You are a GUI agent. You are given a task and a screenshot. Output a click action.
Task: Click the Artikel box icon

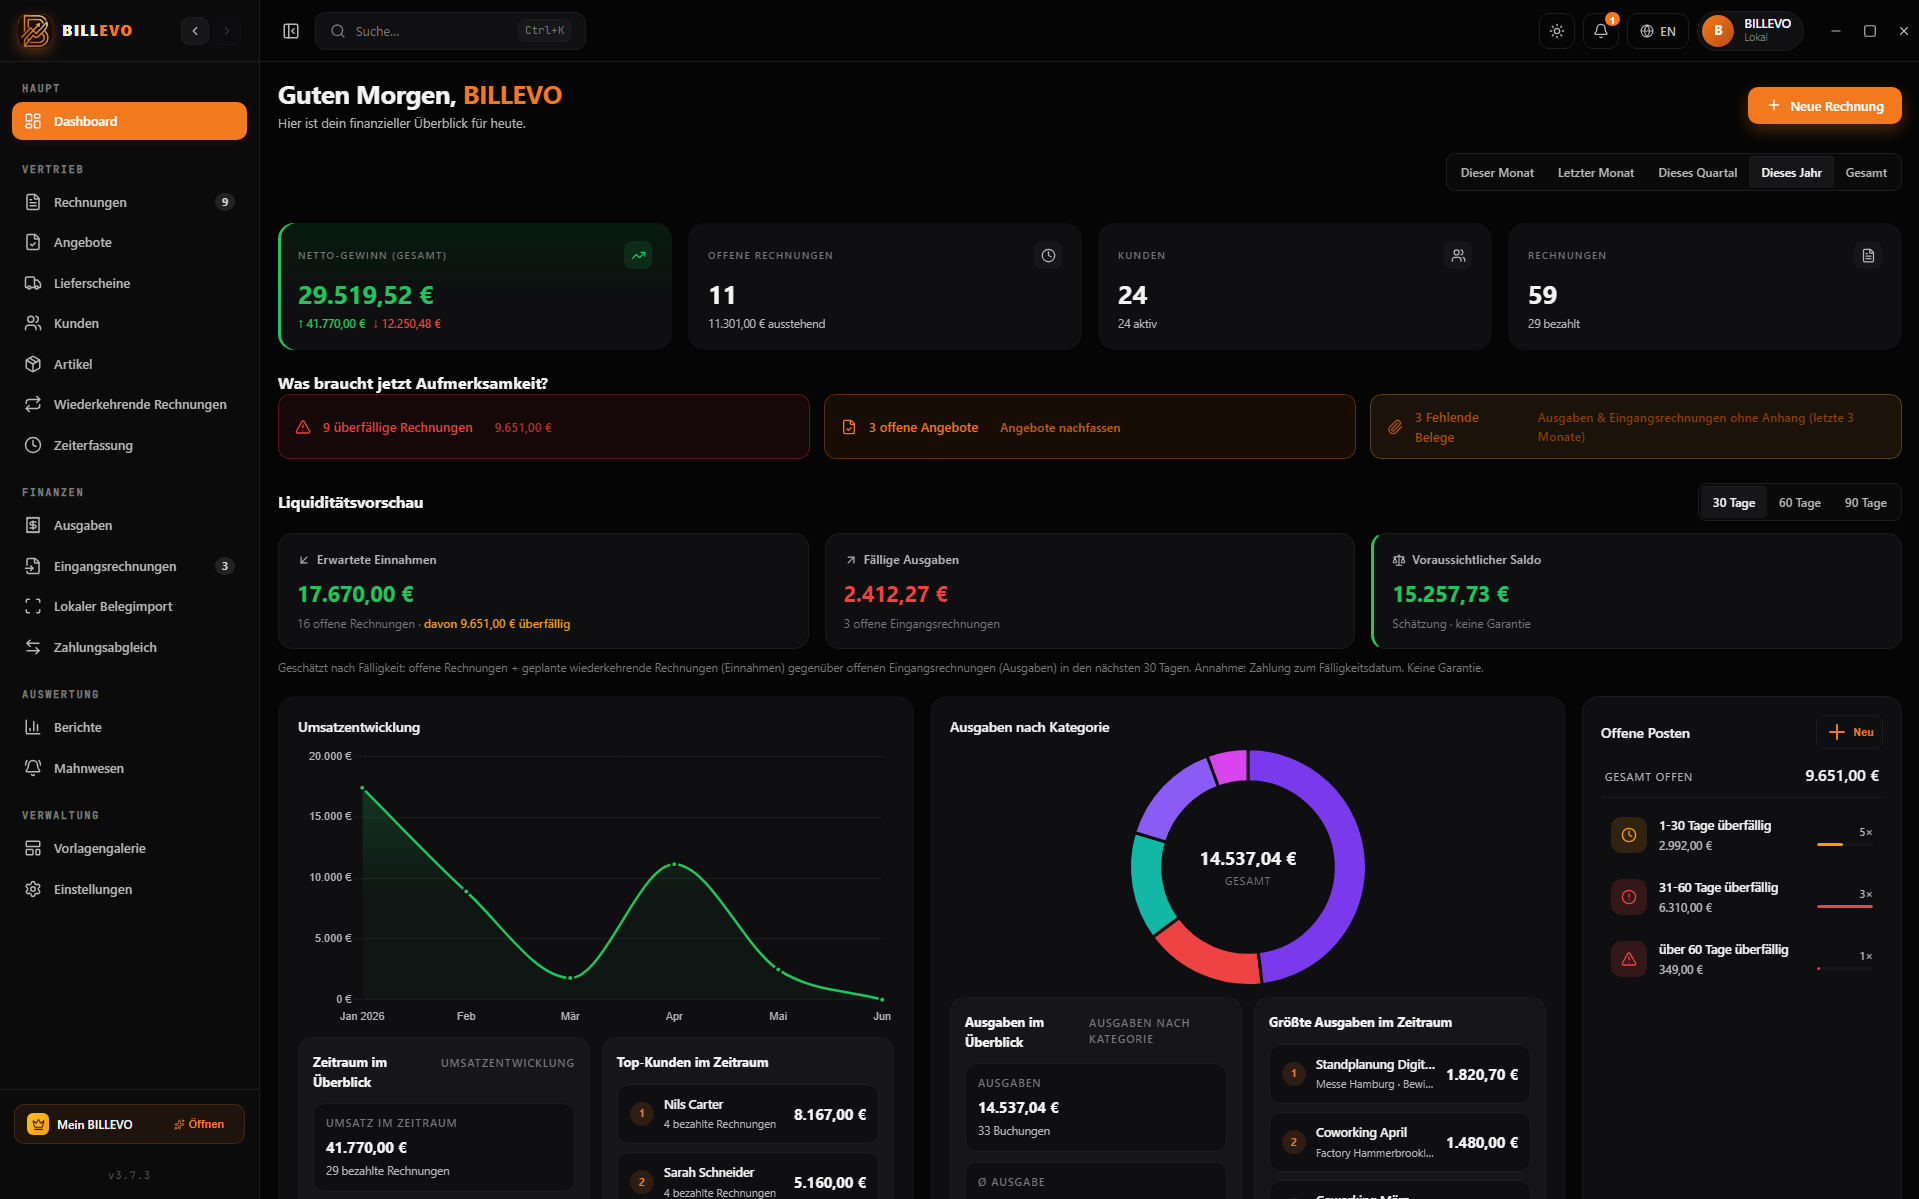[x=33, y=364]
